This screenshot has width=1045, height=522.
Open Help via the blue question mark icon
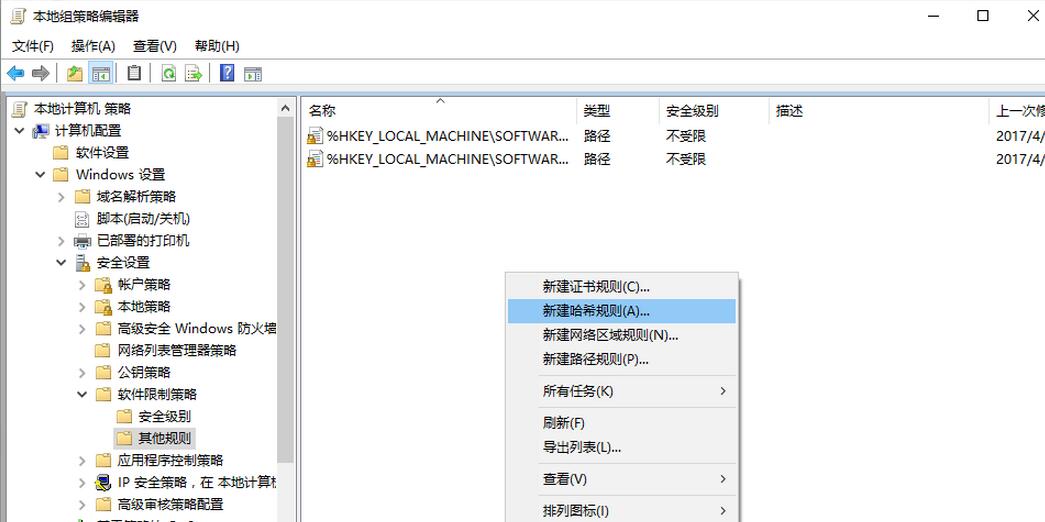(x=227, y=73)
